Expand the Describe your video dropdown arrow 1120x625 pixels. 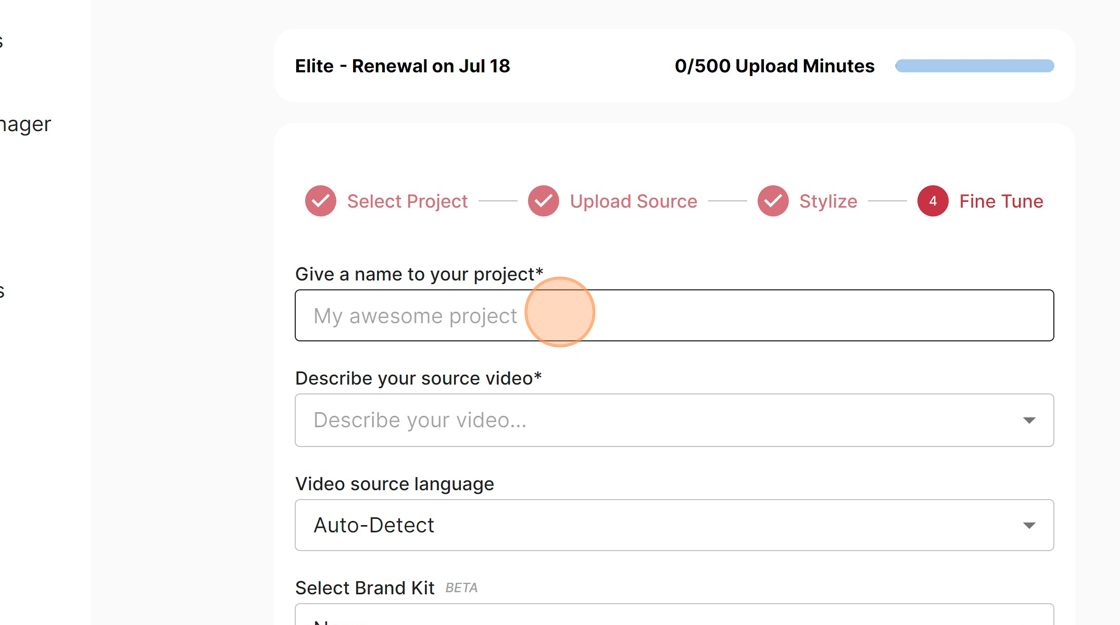[x=1029, y=420]
